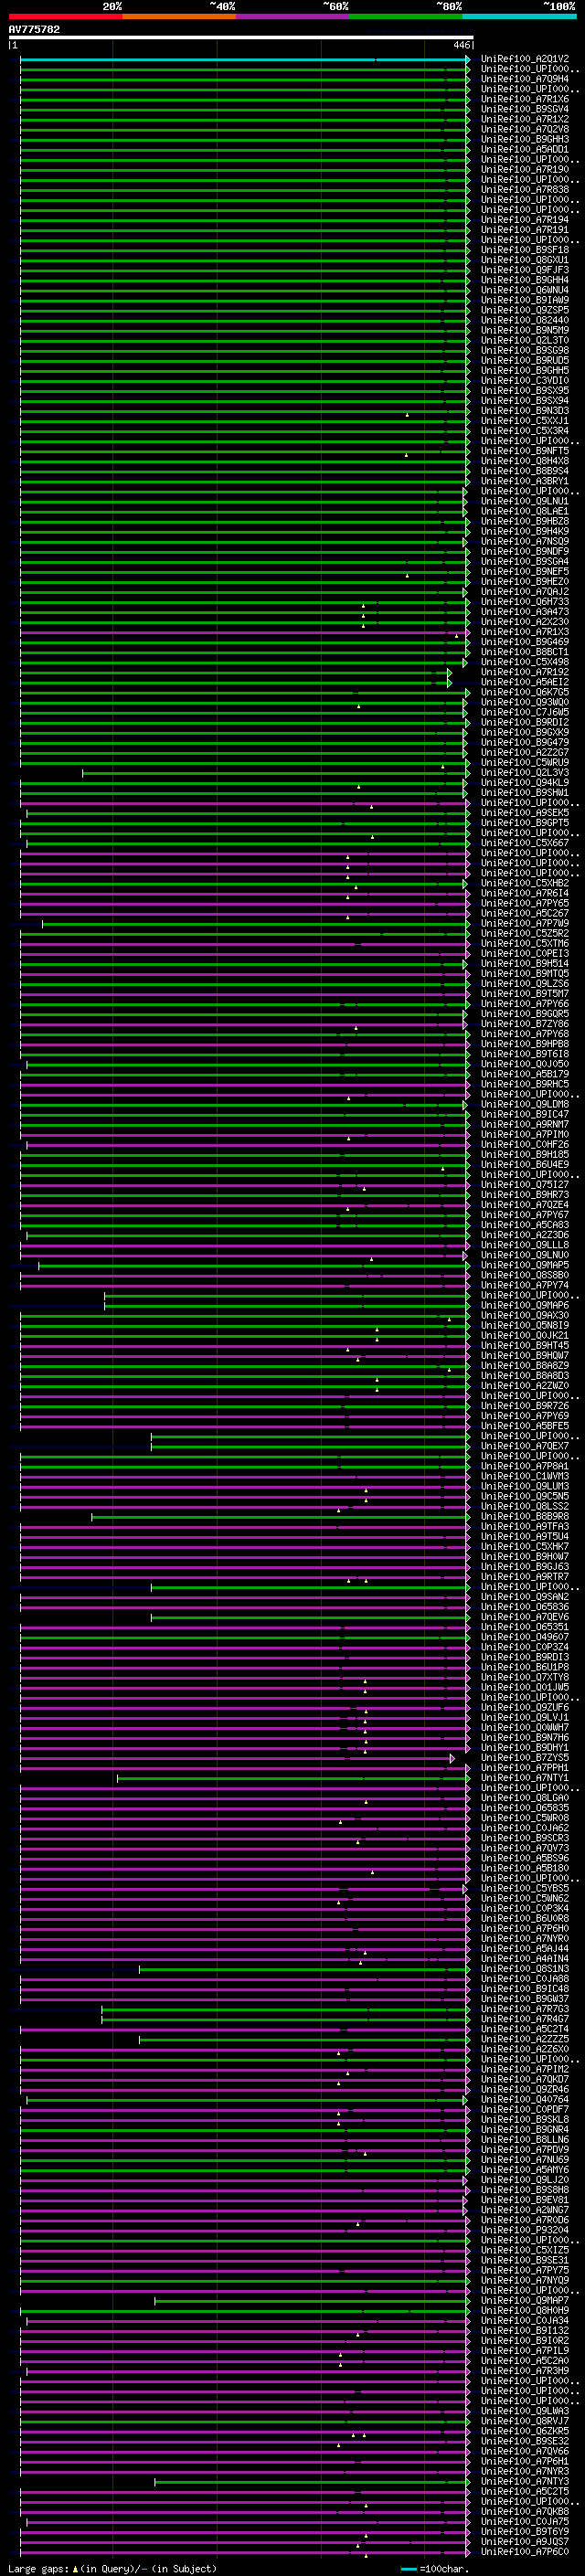Select the UniRef100_A7QZE4 label
Image resolution: width=585 pixels, height=2576 pixels.
[x=525, y=1205]
